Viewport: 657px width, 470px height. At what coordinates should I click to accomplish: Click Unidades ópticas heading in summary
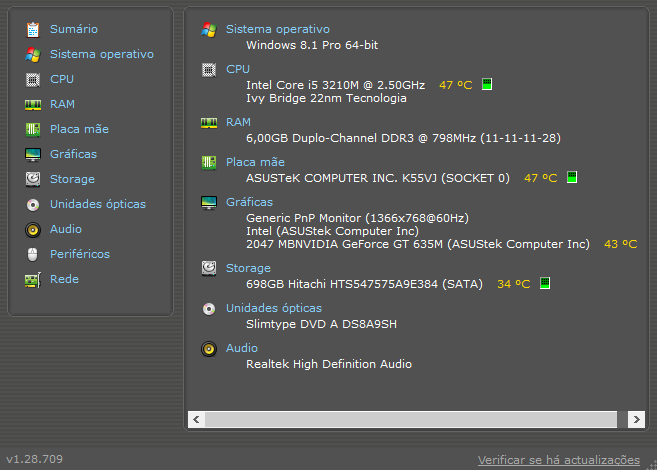[x=274, y=308]
